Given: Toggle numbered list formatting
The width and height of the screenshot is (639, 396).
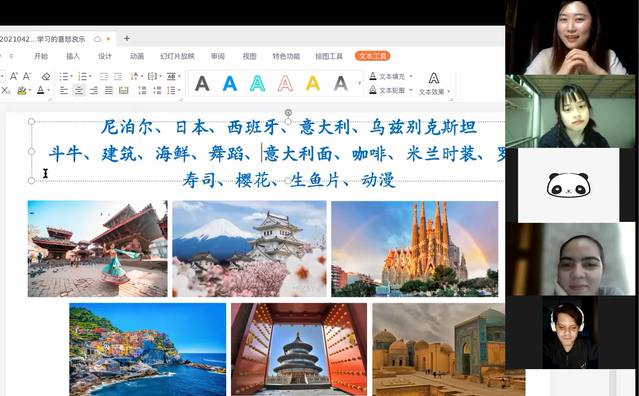Looking at the screenshot, I should (x=83, y=76).
